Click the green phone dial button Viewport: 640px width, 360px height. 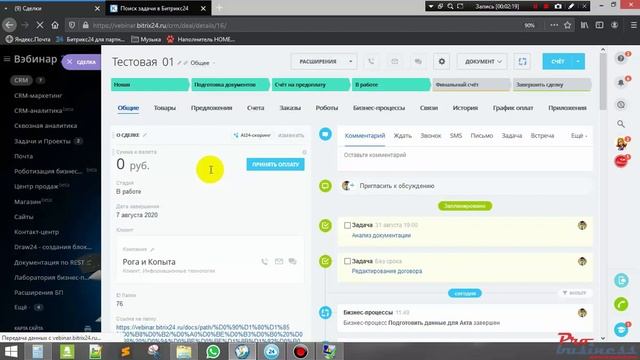point(621,304)
